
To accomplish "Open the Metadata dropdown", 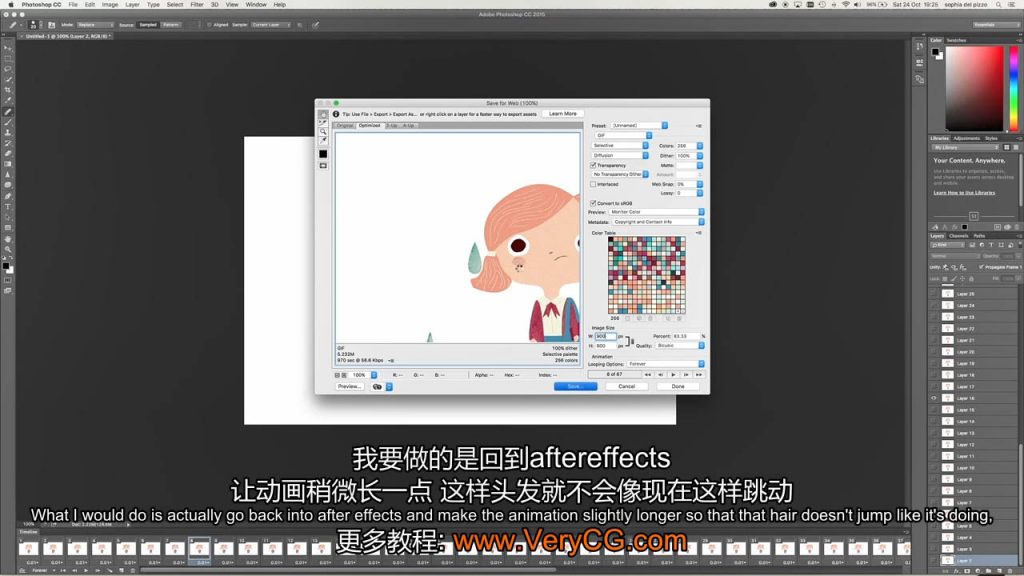I will (658, 222).
